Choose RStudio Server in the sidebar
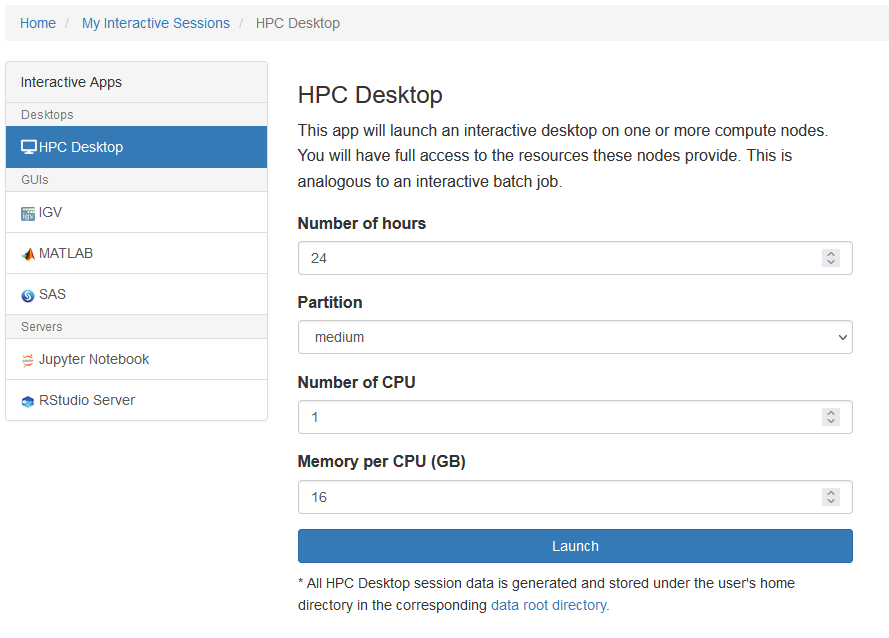 tap(87, 401)
